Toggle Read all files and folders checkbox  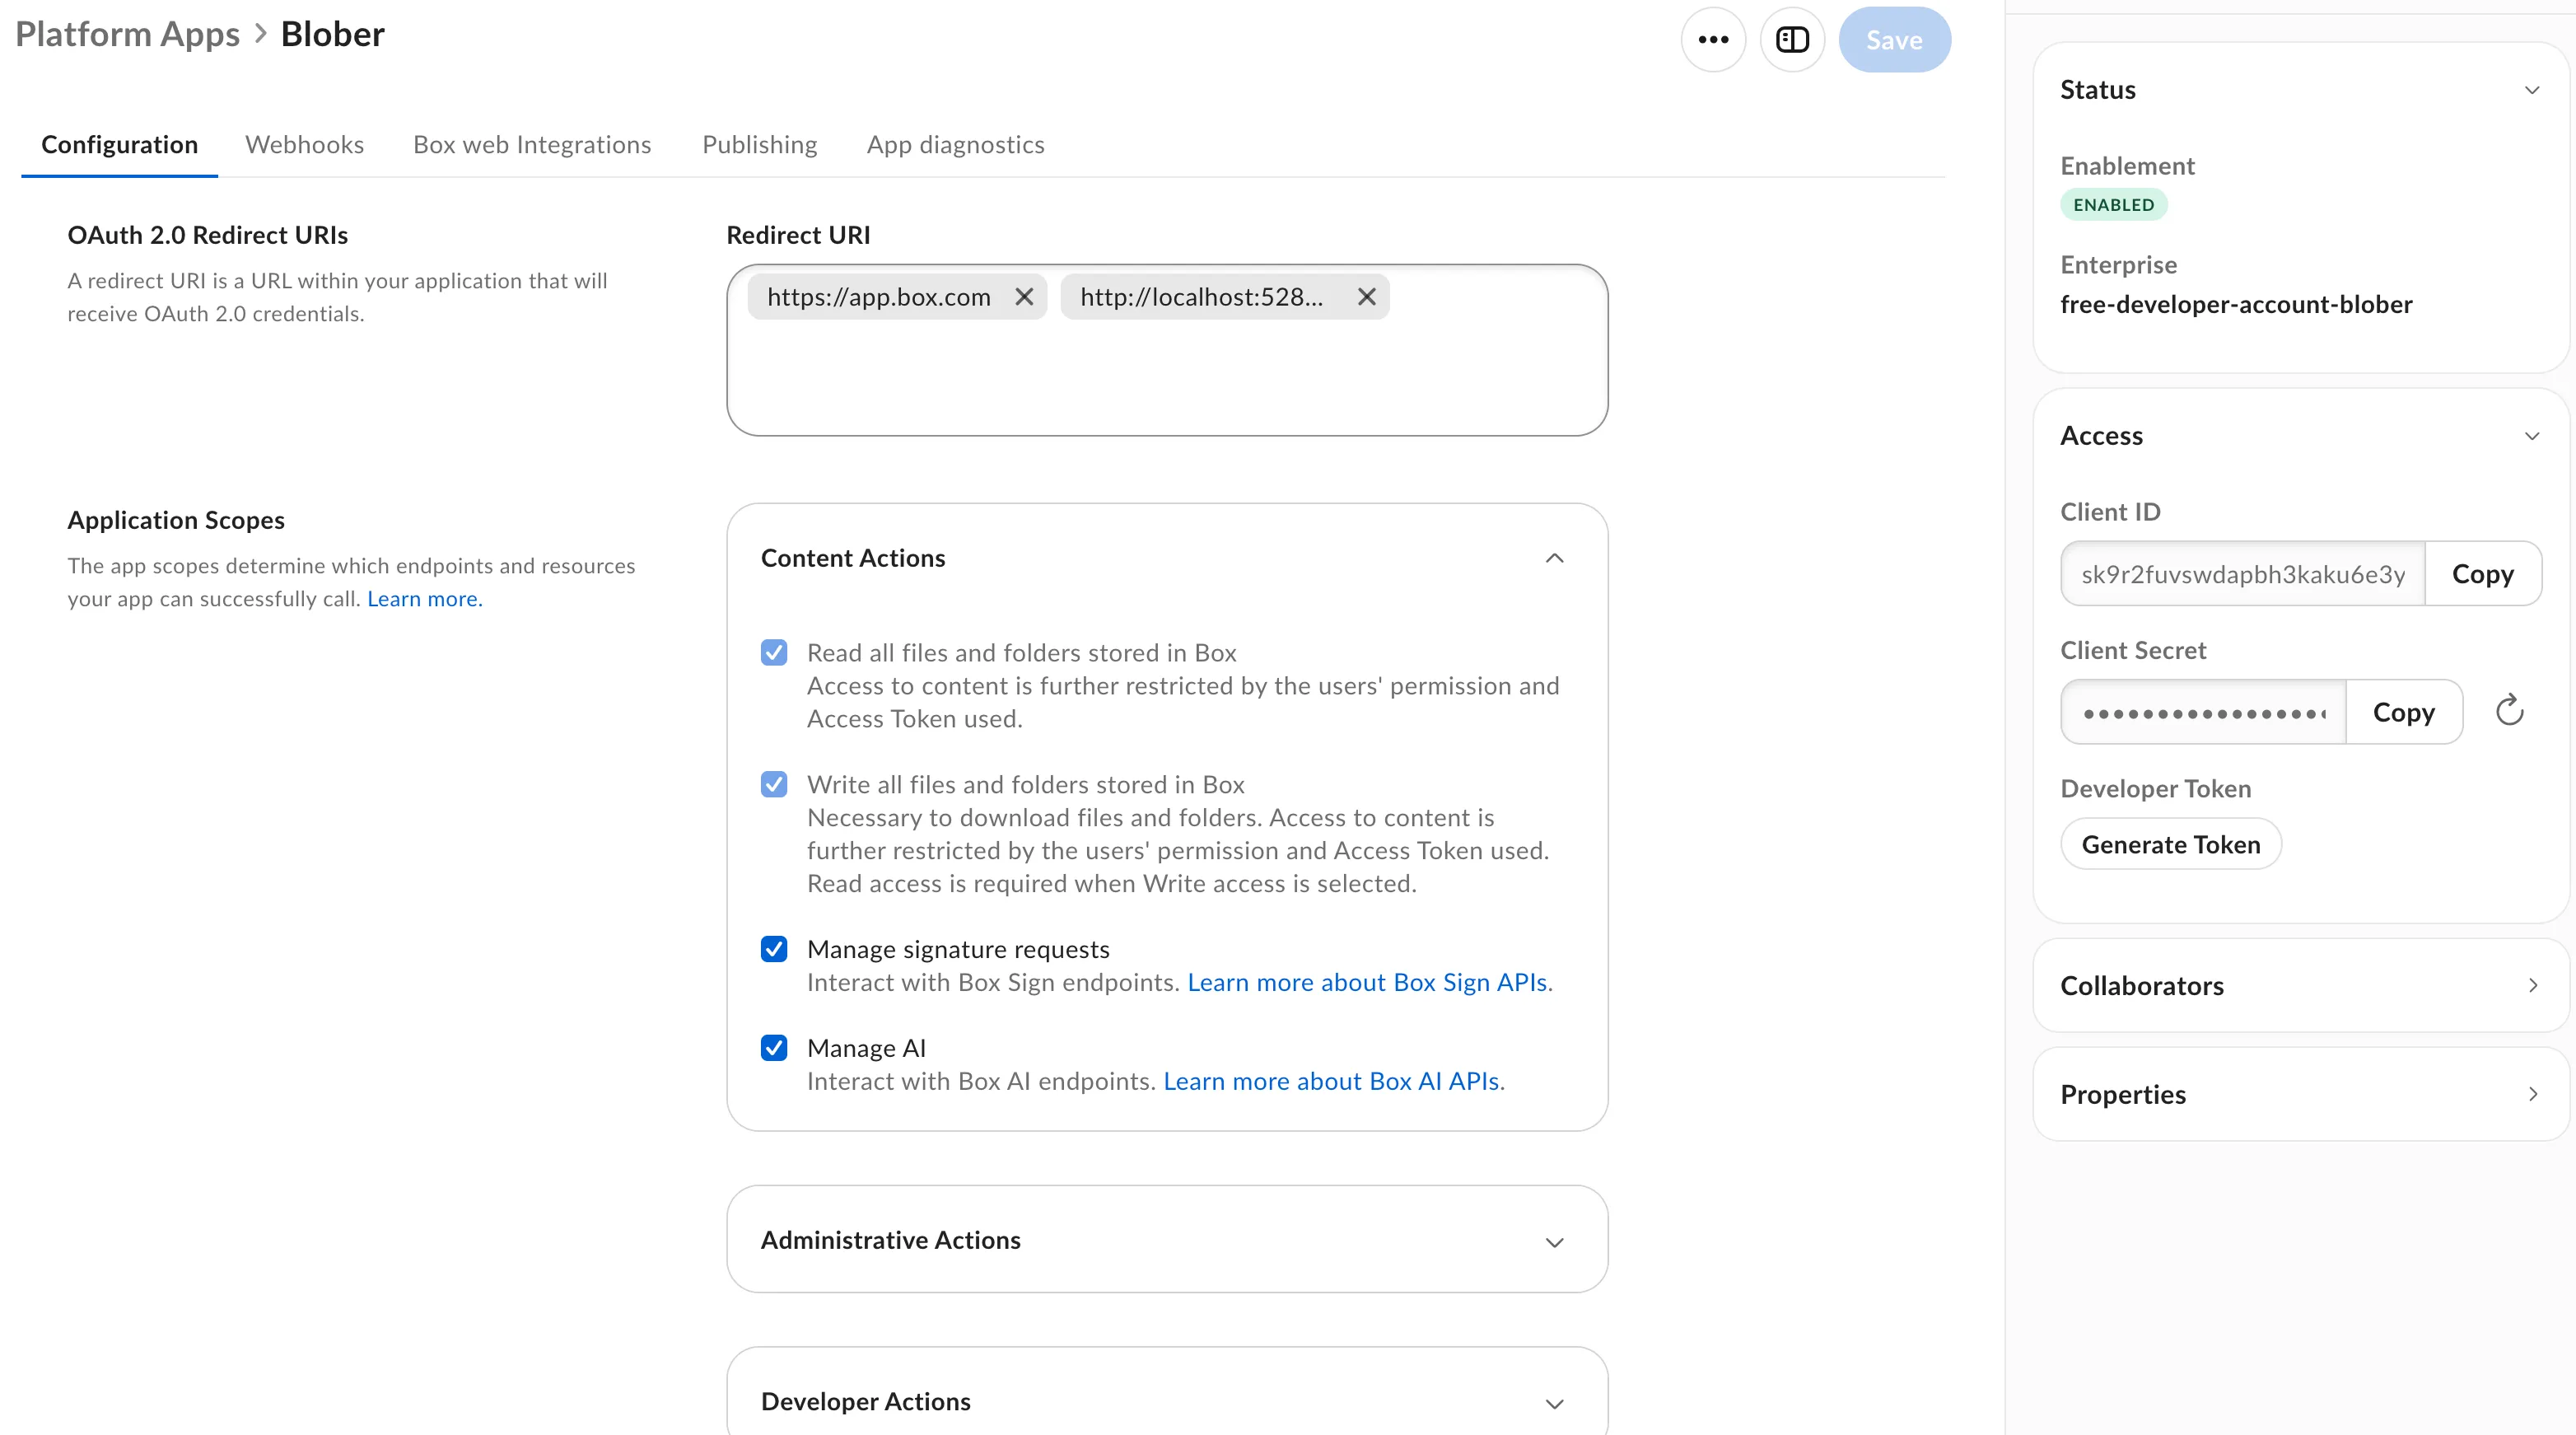[x=774, y=653]
